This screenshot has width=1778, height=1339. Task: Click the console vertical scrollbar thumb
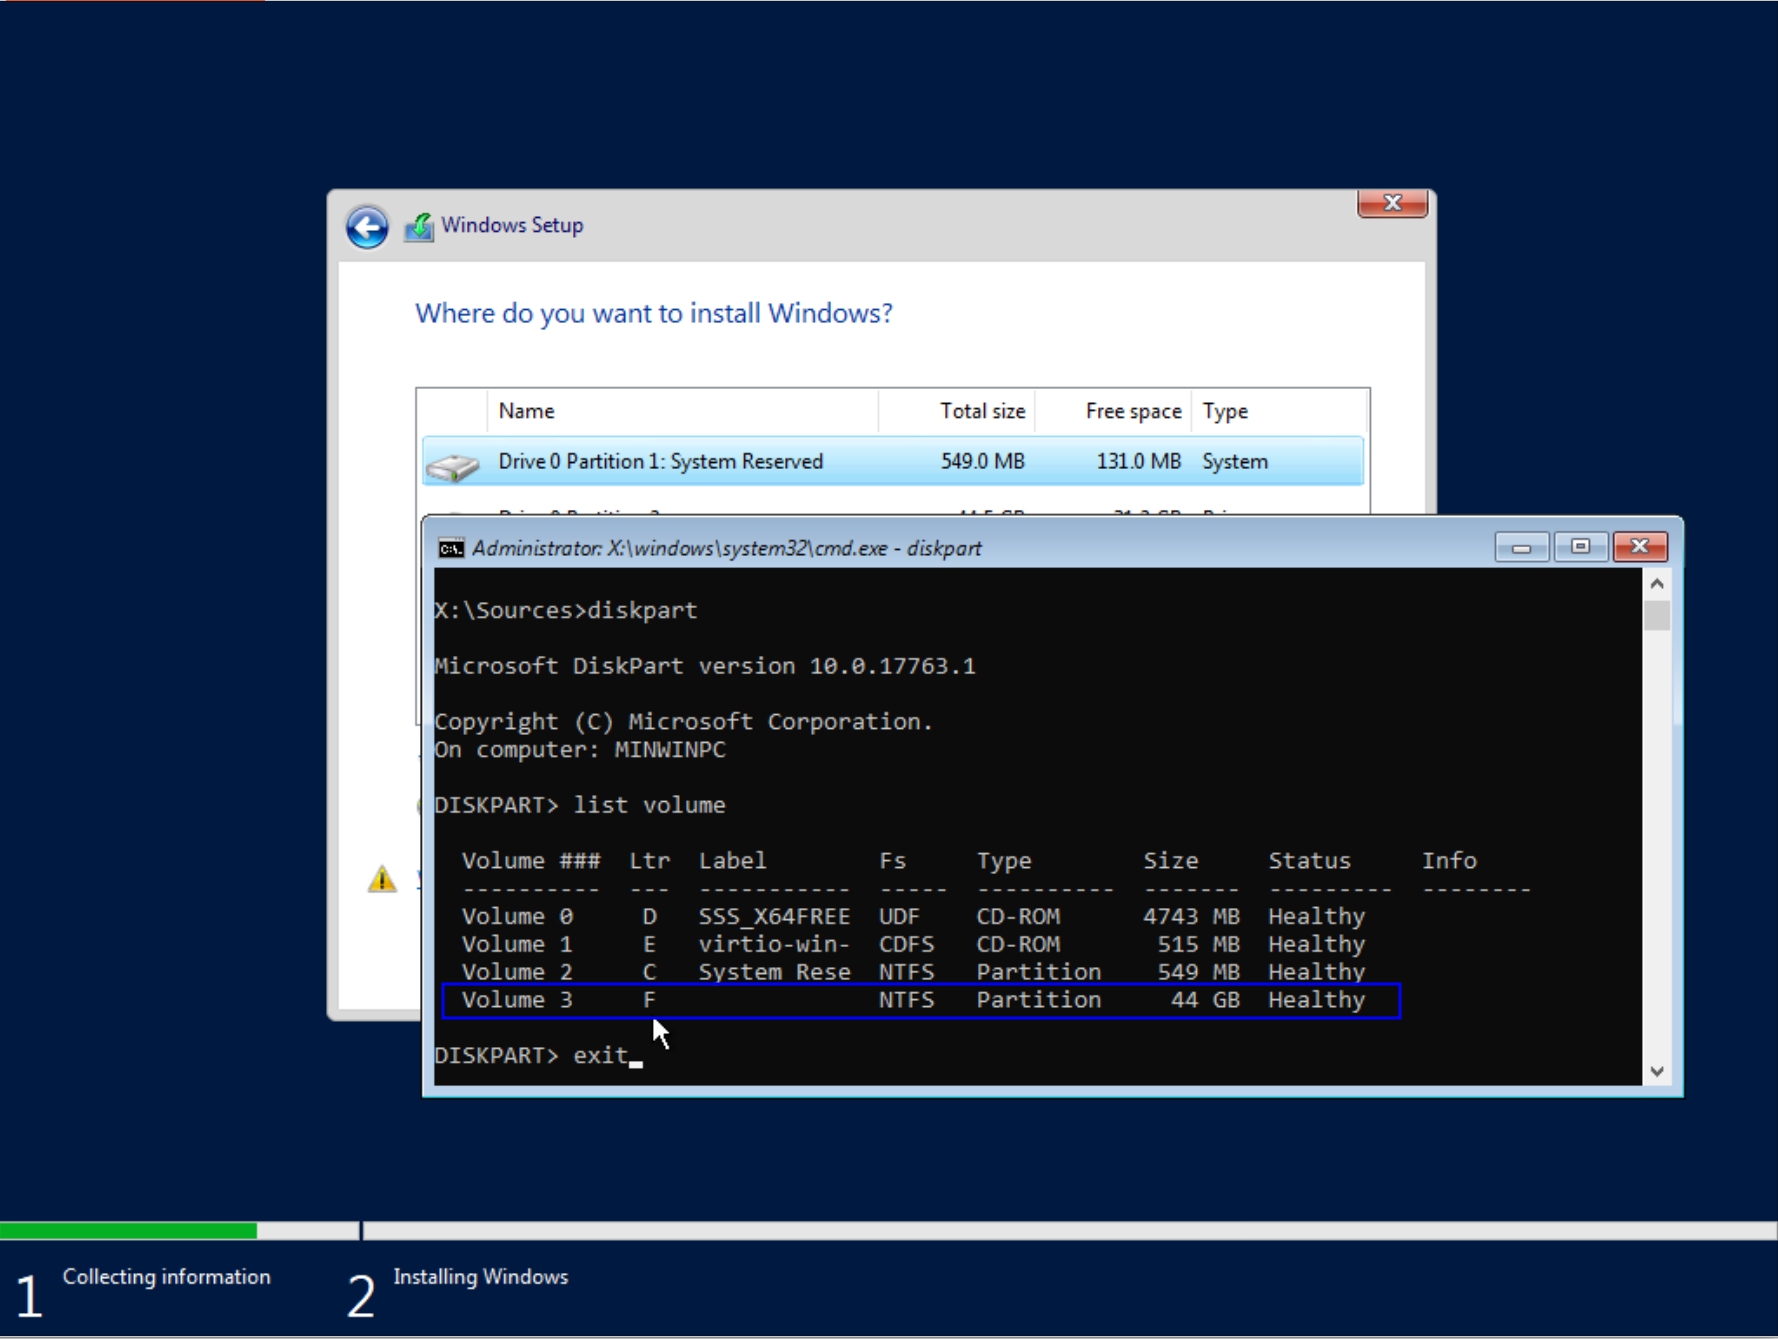(1657, 615)
